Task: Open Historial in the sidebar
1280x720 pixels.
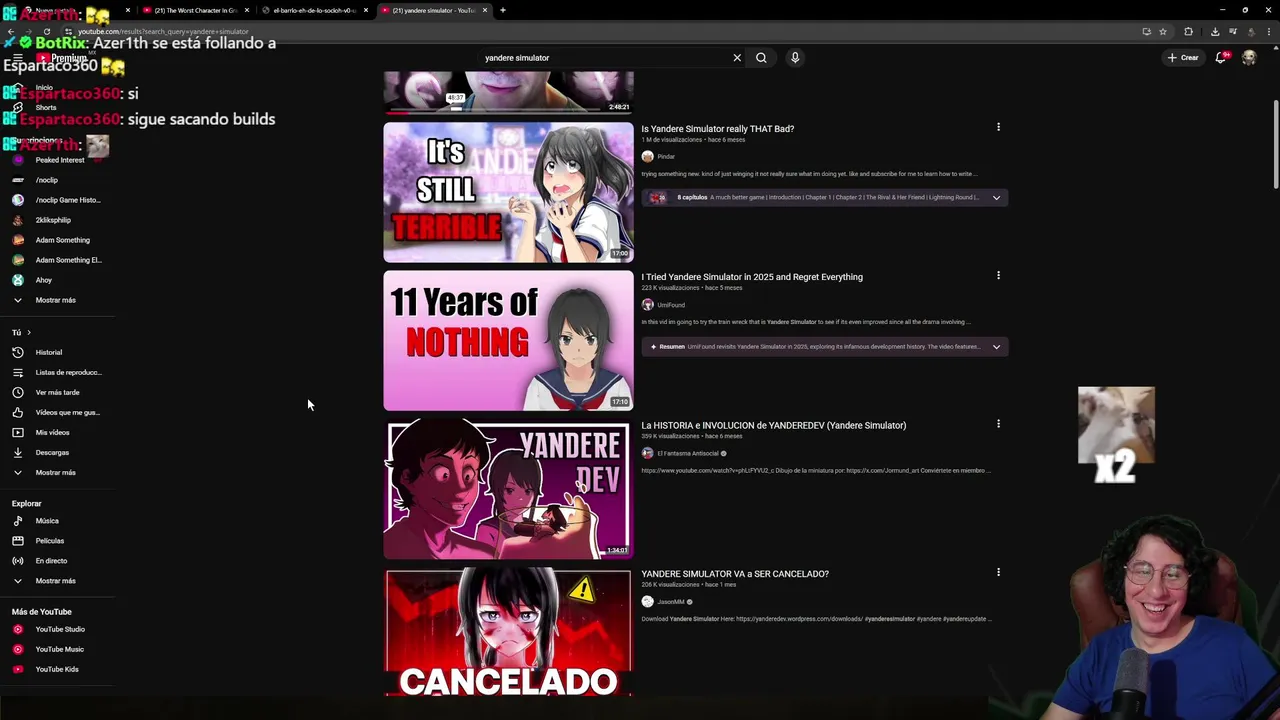Action: point(49,352)
